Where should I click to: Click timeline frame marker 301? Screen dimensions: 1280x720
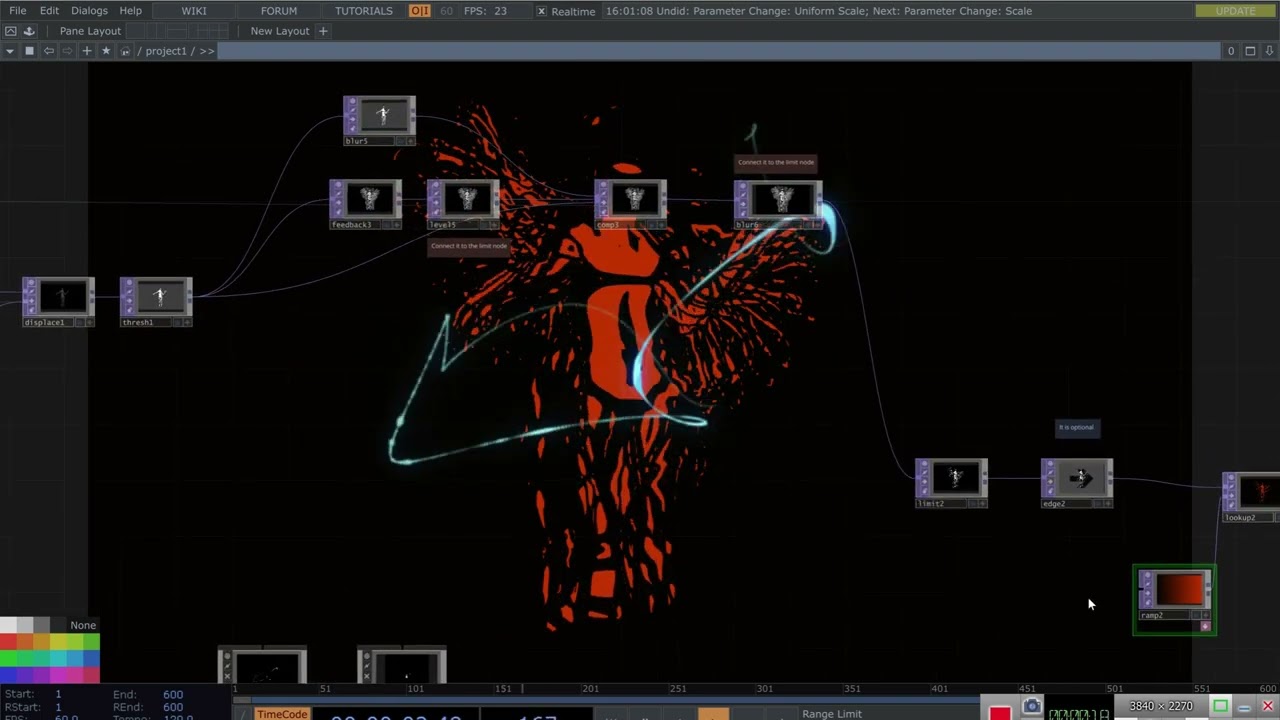765,689
